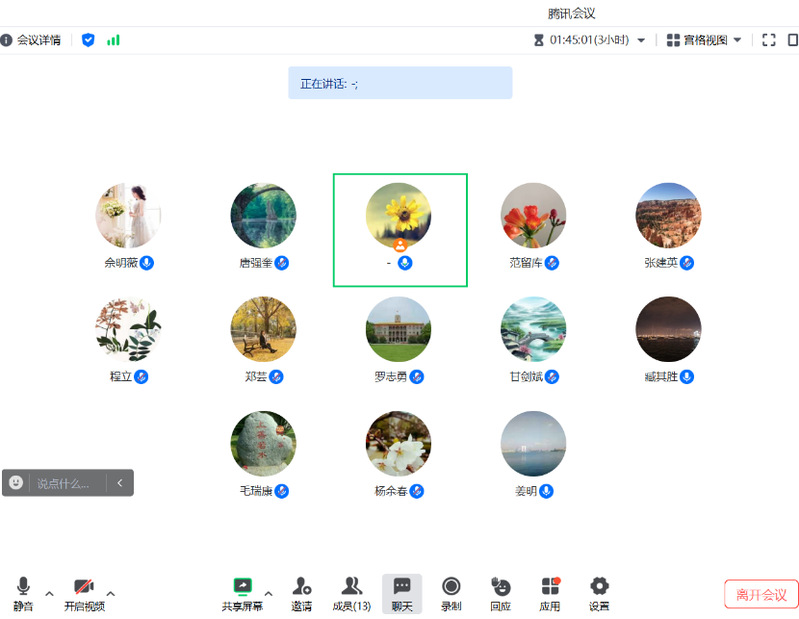The width and height of the screenshot is (799, 619).
Task: Click the 共享屏幕 share screen icon
Action: (x=242, y=588)
